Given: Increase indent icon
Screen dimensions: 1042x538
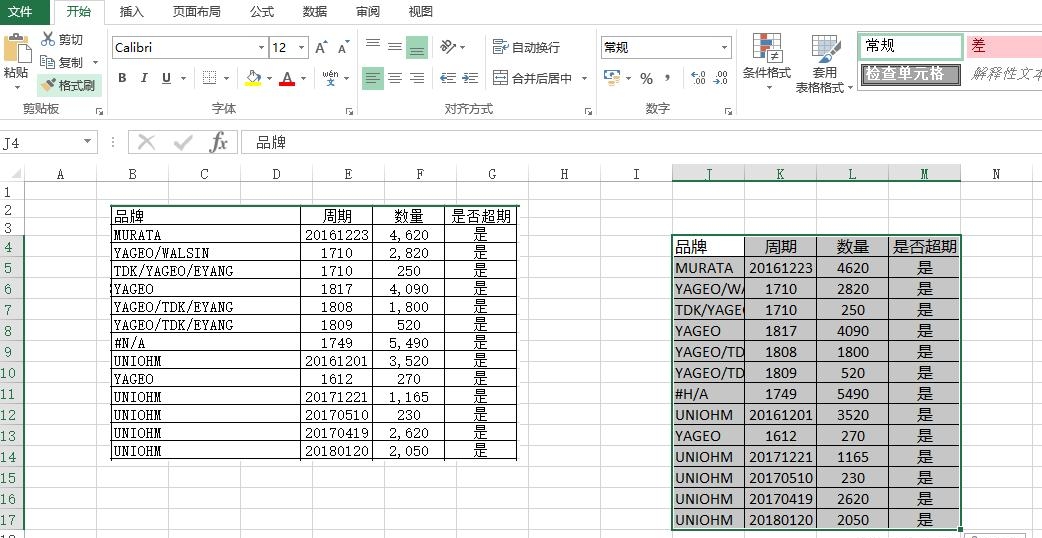Looking at the screenshot, I should 470,78.
